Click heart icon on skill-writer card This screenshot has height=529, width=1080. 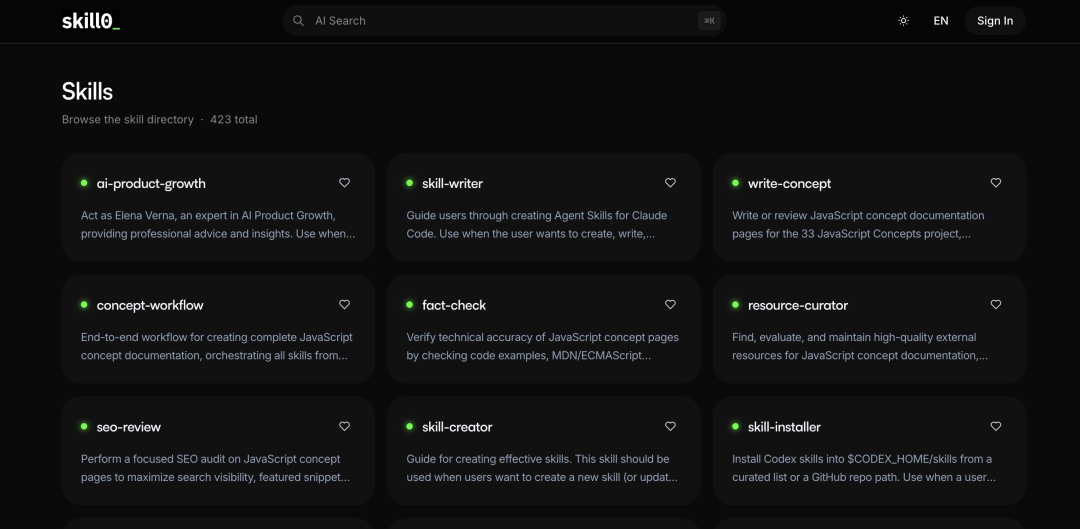(670, 183)
